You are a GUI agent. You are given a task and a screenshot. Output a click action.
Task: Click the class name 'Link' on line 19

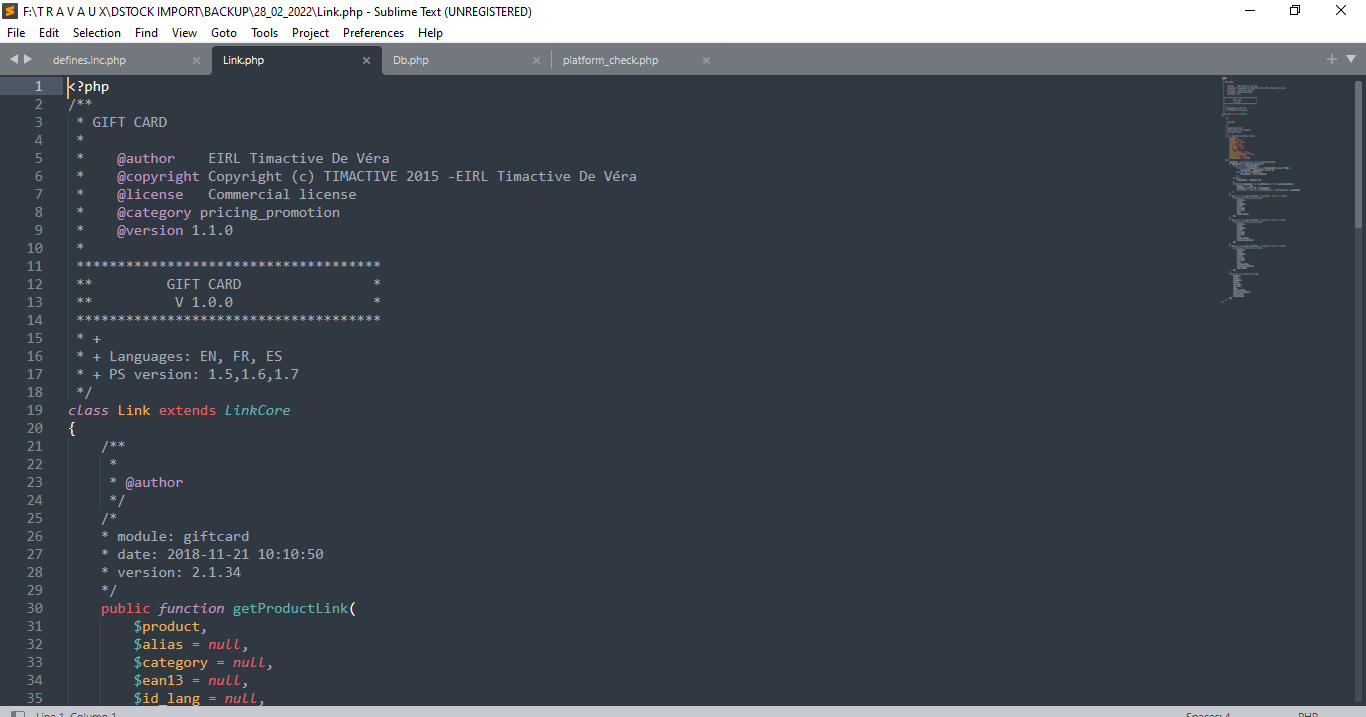coord(134,410)
